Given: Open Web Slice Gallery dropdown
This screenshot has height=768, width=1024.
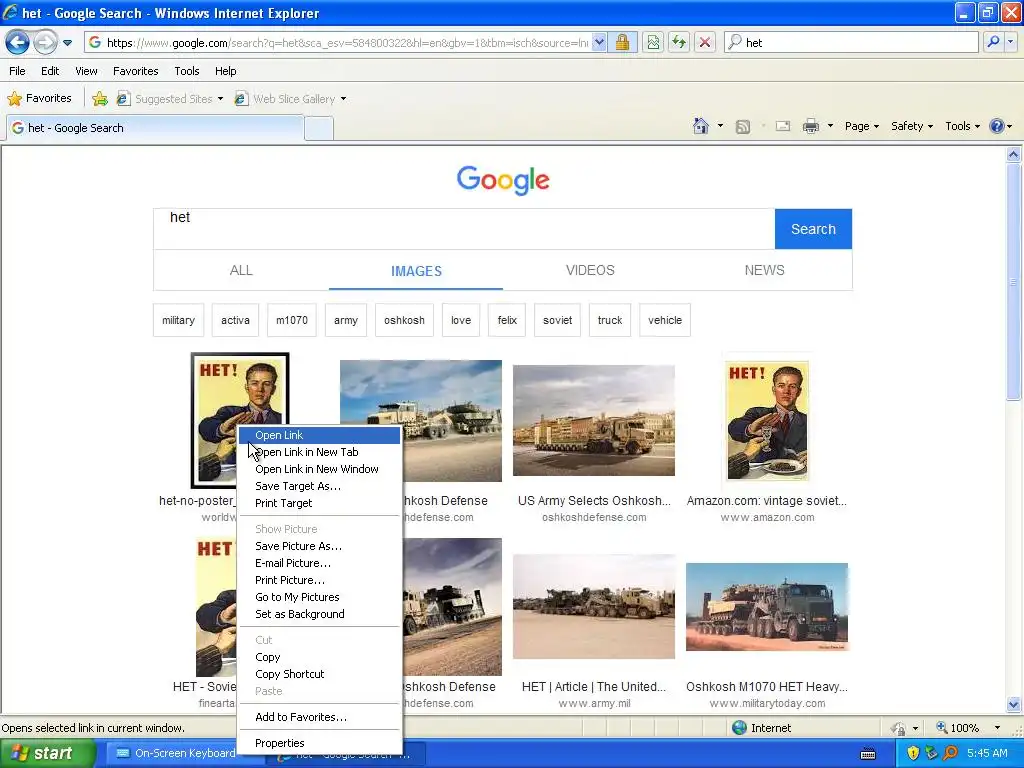Looking at the screenshot, I should click(291, 99).
